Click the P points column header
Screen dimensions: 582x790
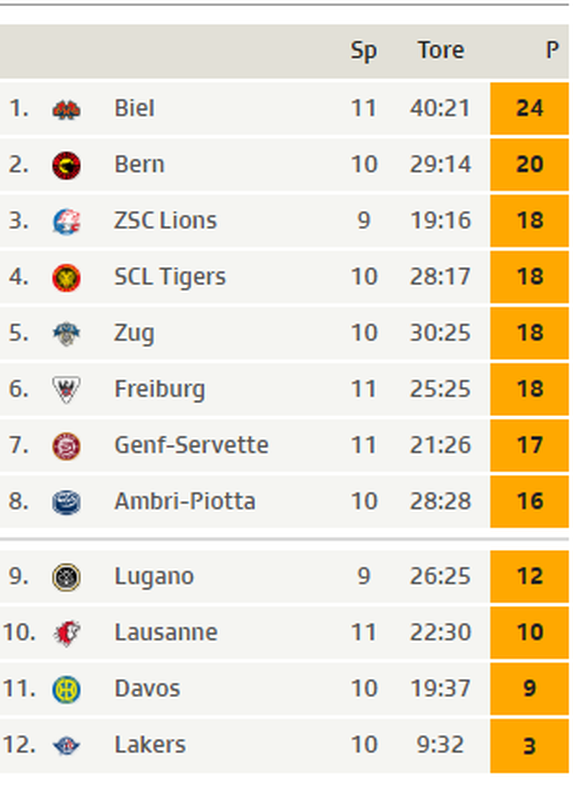[552, 50]
